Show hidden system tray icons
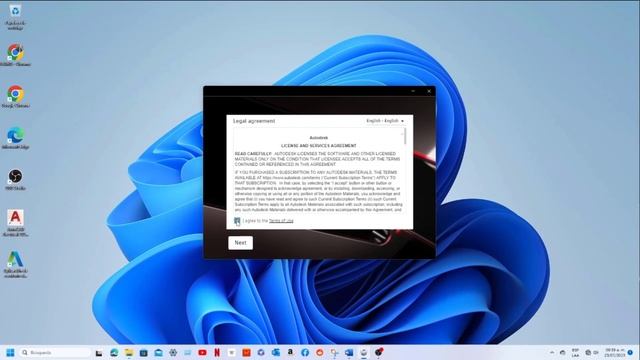Viewport: 640px width, 360px height. tap(552, 352)
